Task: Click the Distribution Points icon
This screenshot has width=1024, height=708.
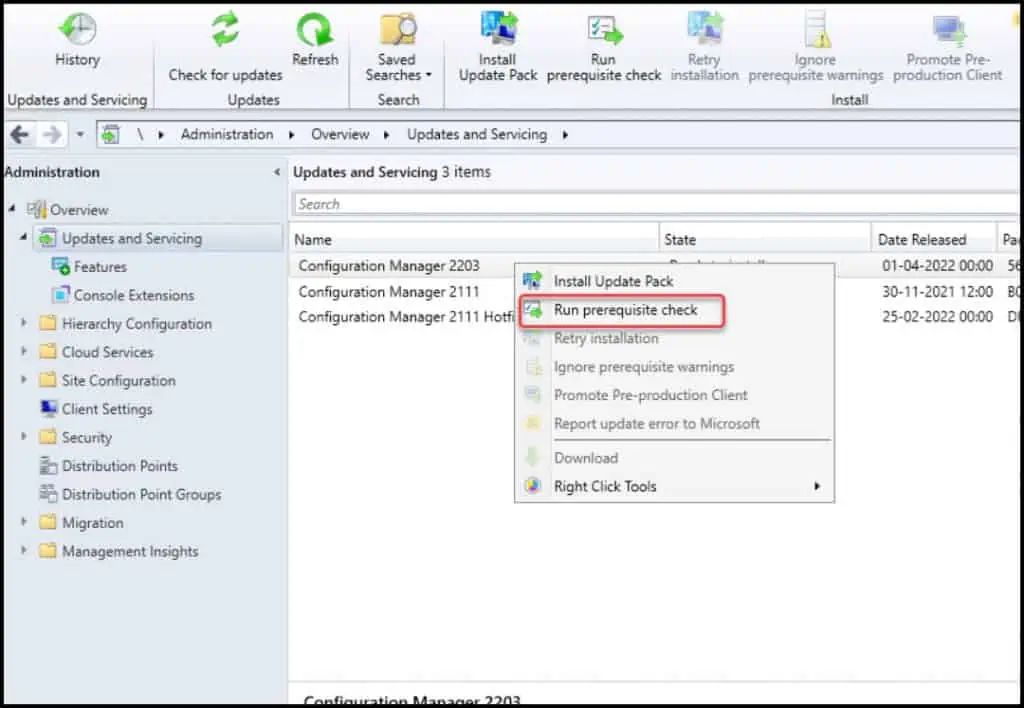Action: click(x=48, y=466)
